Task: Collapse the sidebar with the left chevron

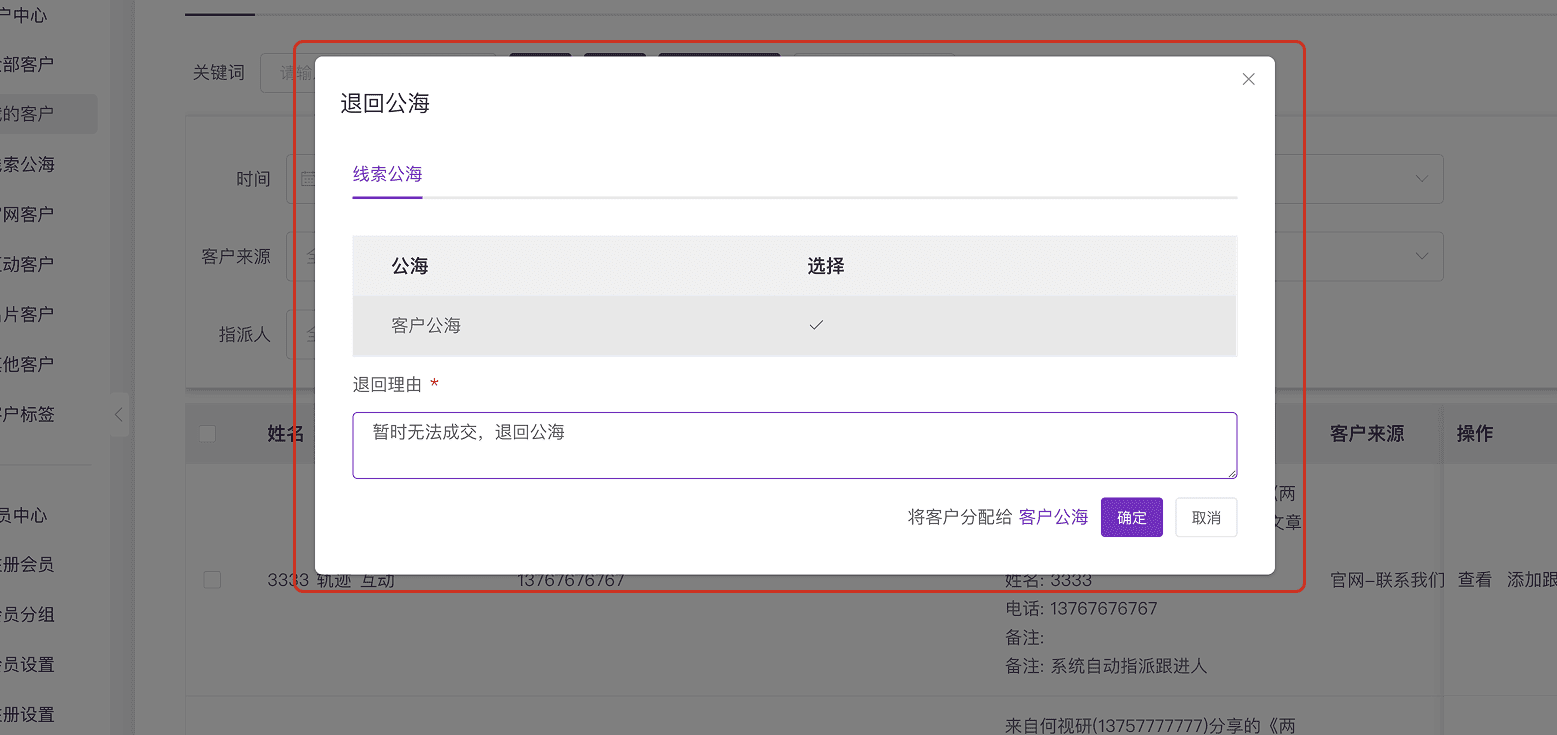Action: click(118, 414)
